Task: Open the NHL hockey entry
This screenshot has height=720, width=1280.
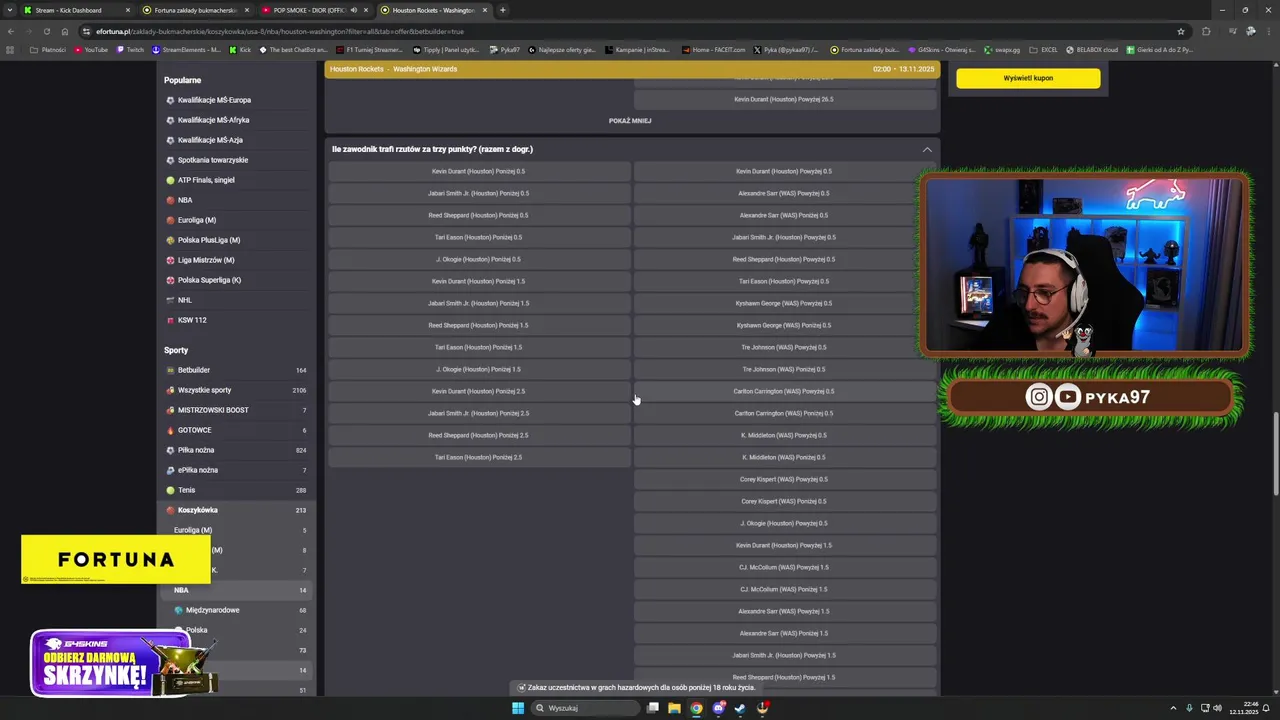Action: click(x=238, y=300)
